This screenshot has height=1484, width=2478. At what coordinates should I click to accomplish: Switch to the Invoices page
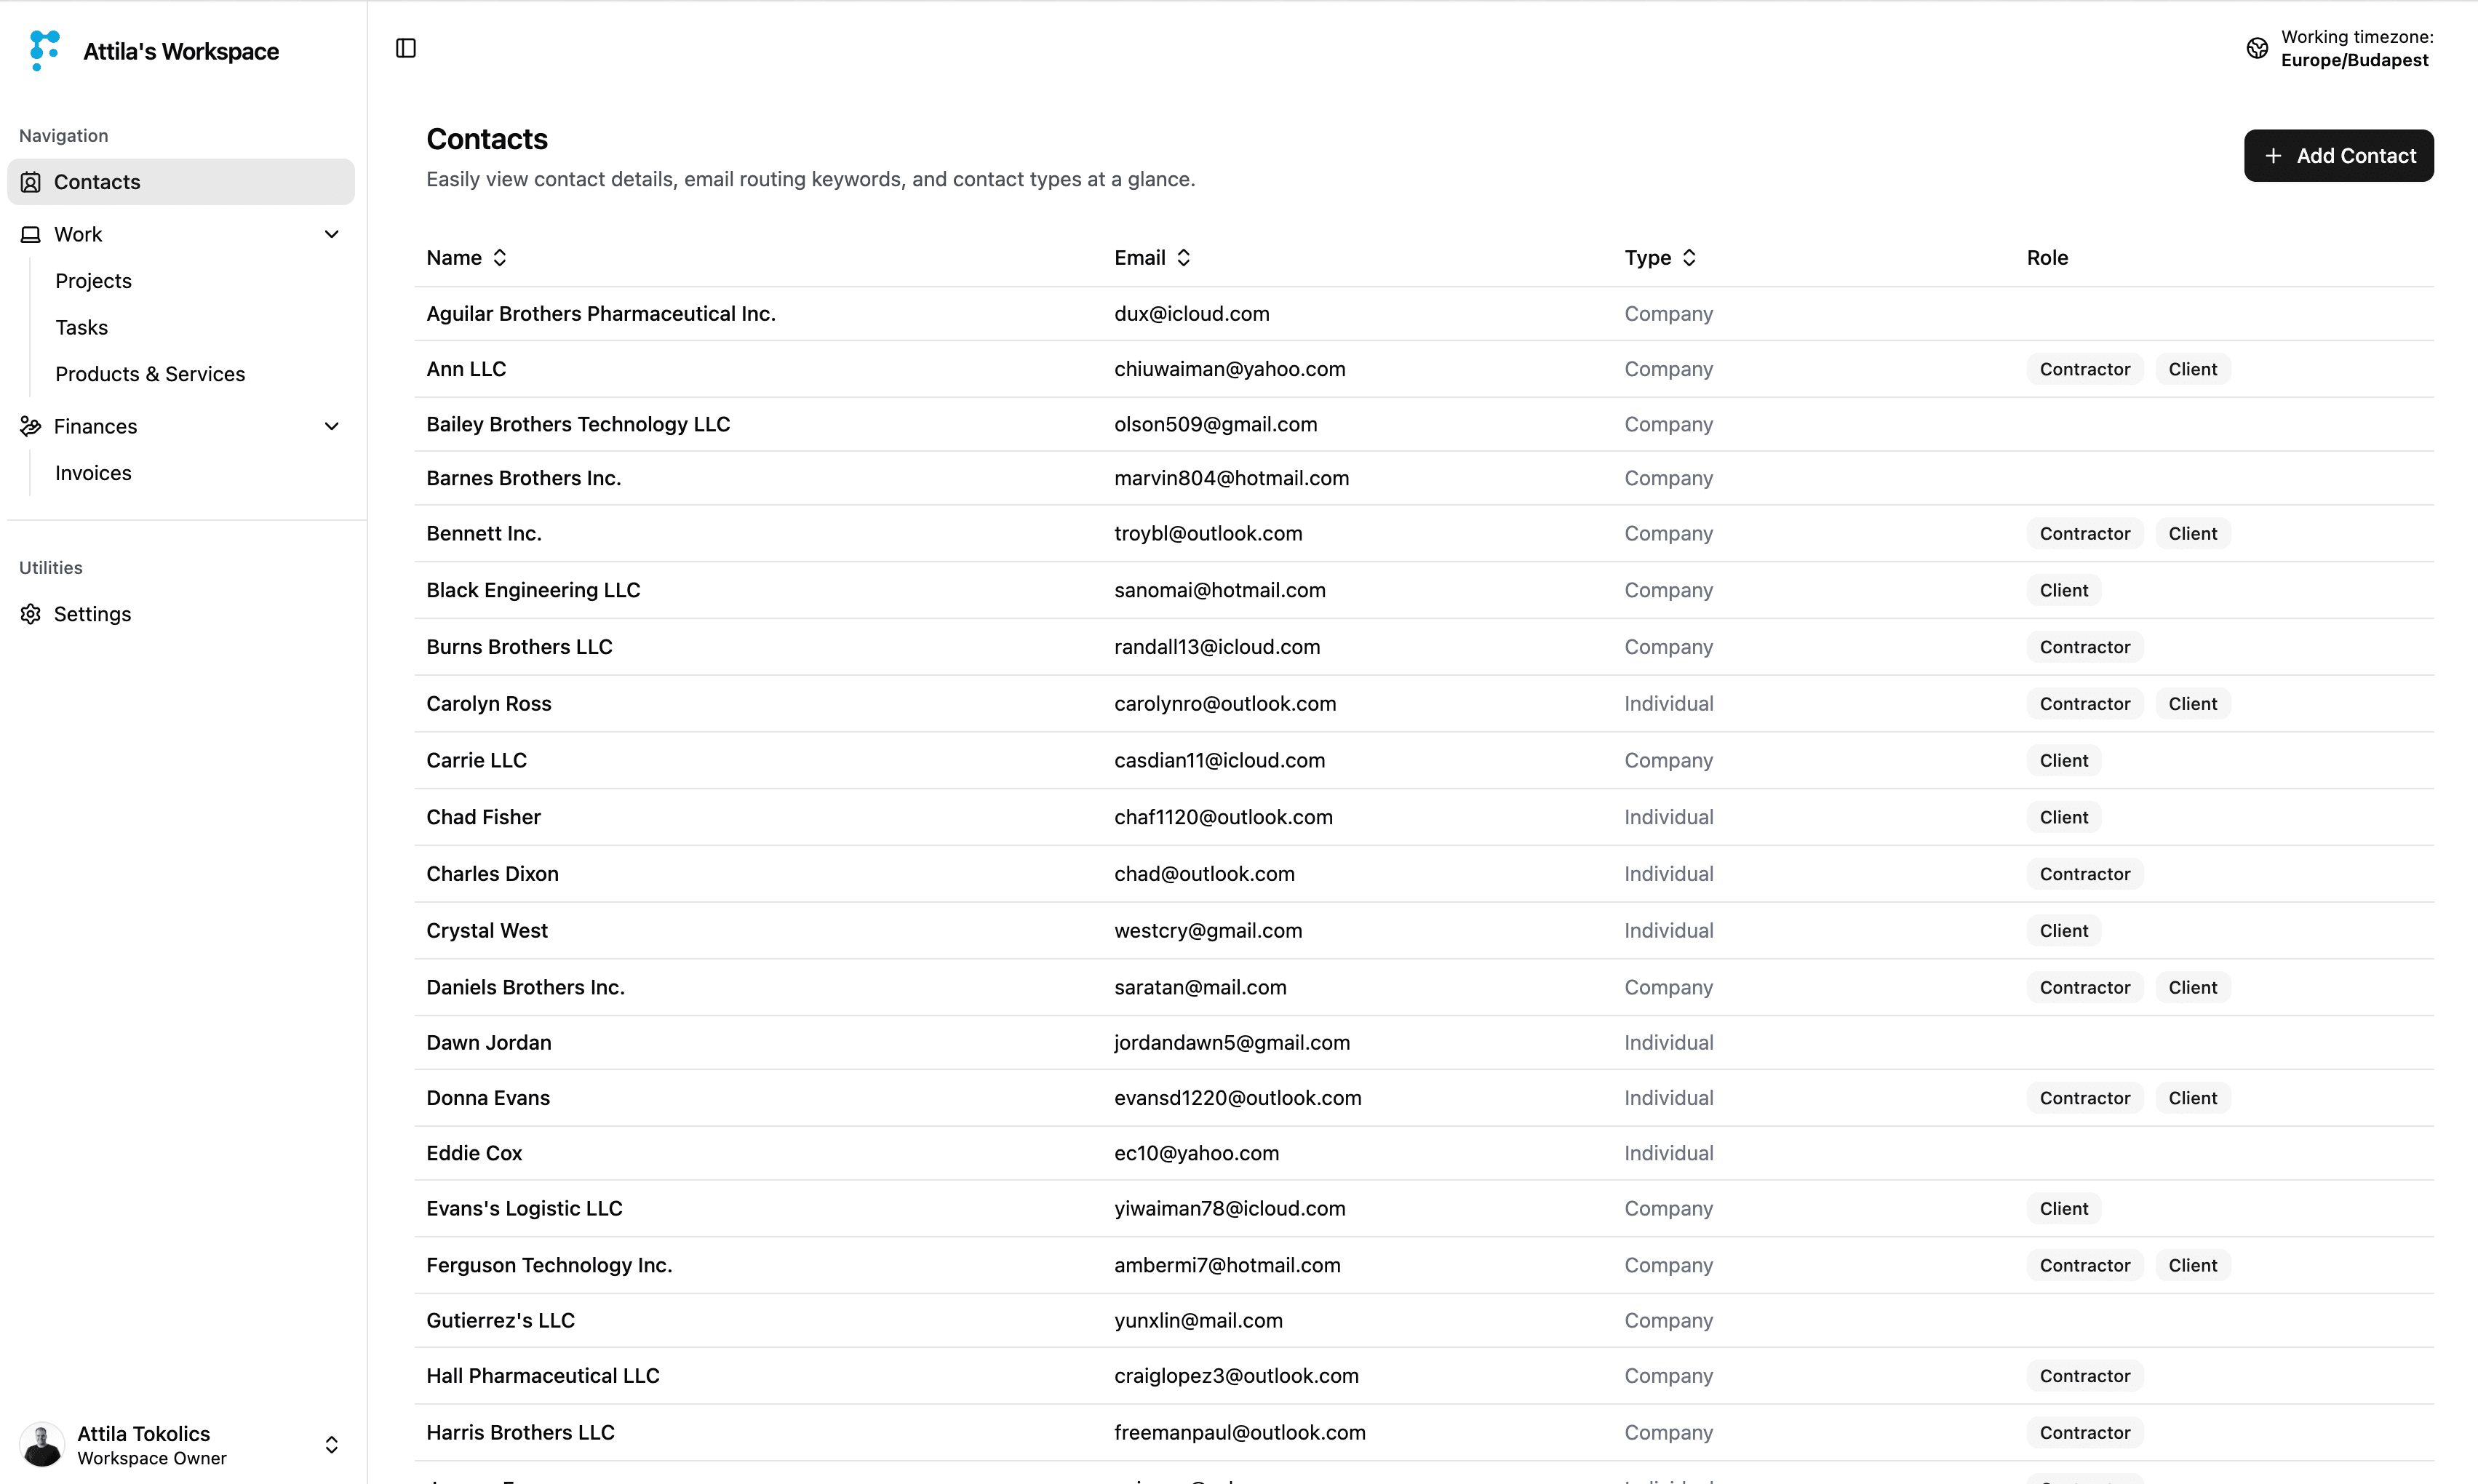click(x=93, y=472)
